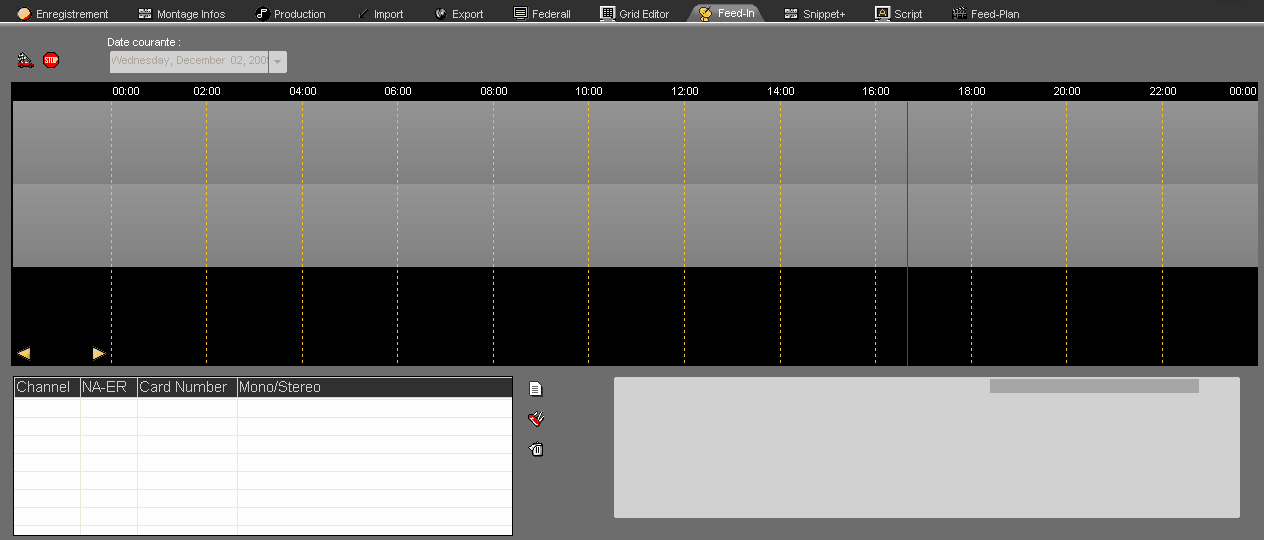Click the 12:00 marker on the timeline

coord(685,91)
